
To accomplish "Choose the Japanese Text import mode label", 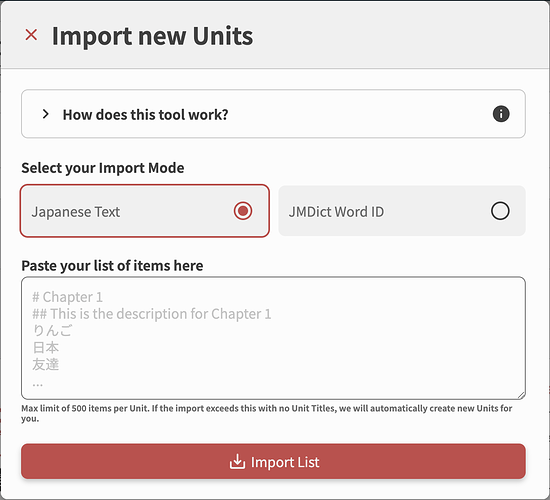I will (x=76, y=212).
